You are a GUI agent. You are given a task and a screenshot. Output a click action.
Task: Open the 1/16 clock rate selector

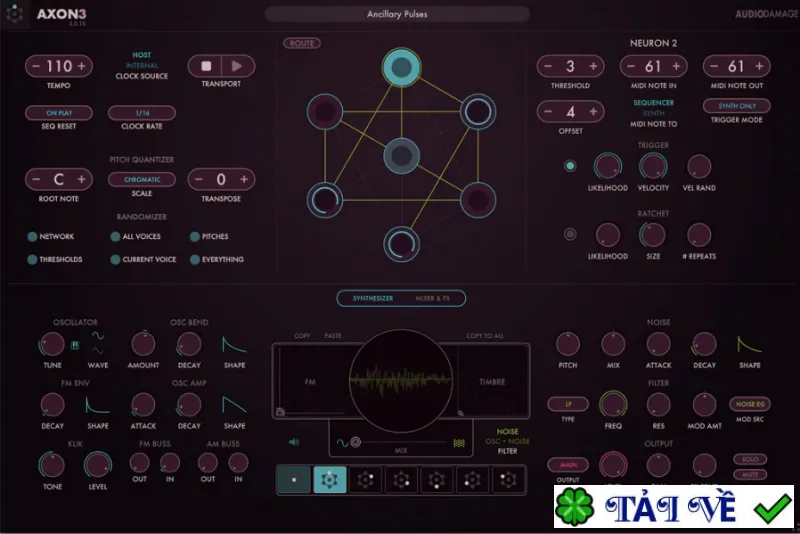click(x=142, y=113)
